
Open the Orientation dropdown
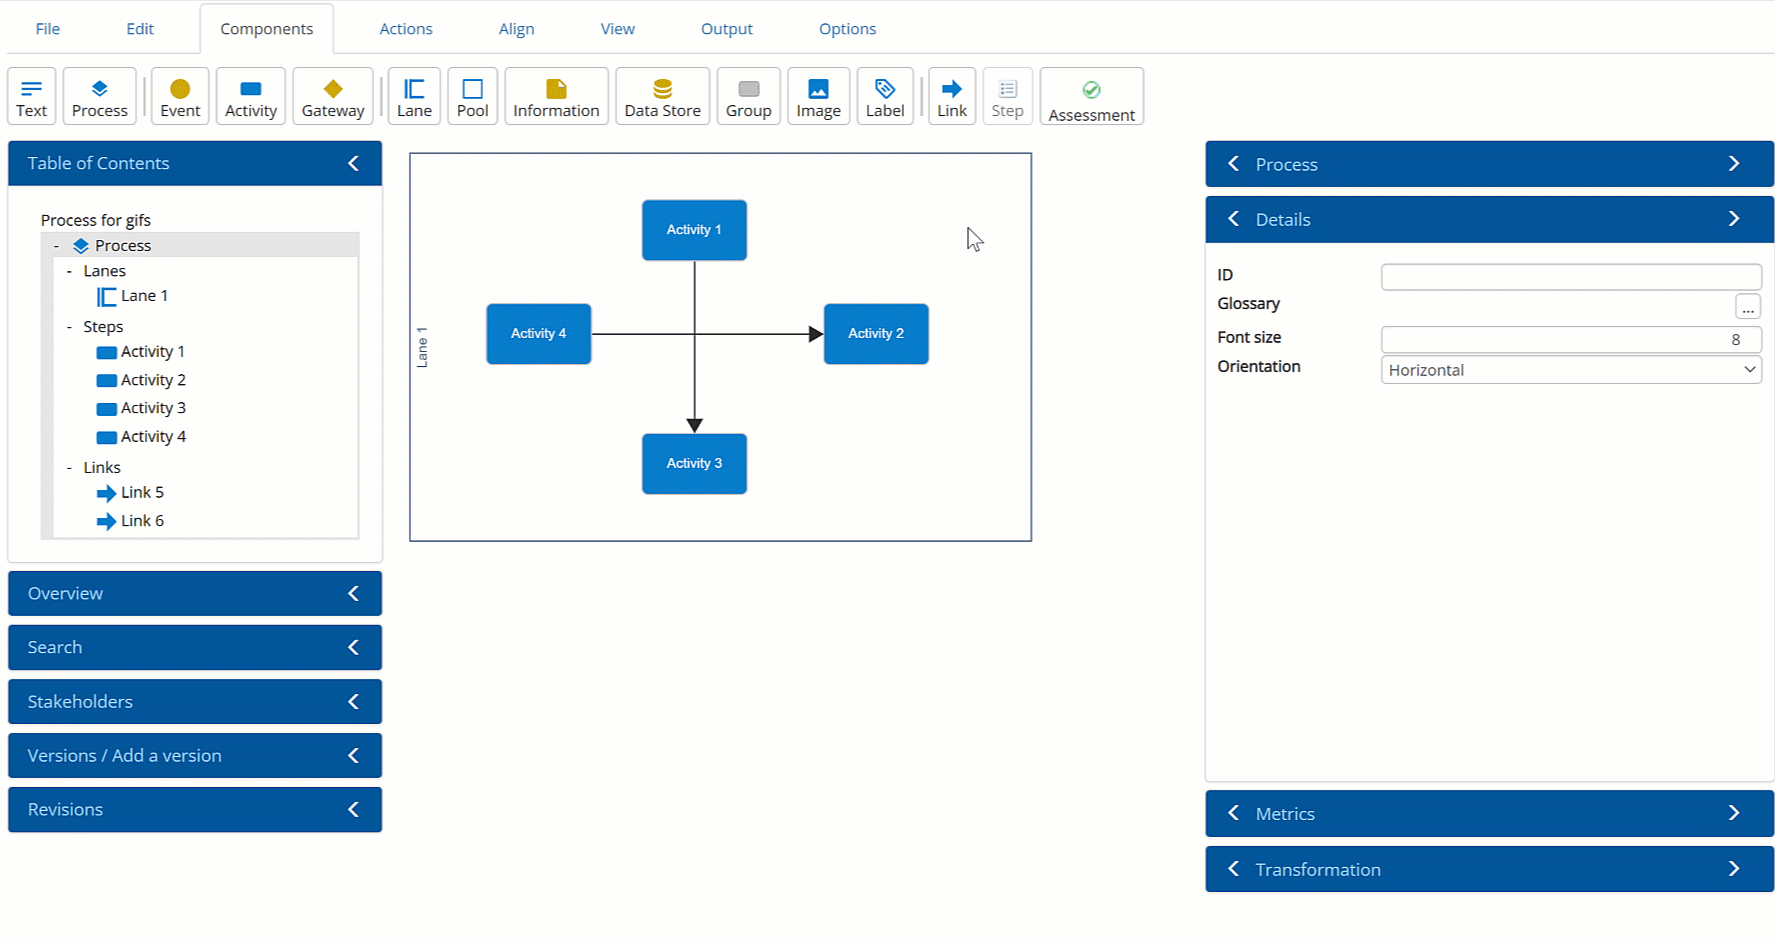tap(1570, 370)
